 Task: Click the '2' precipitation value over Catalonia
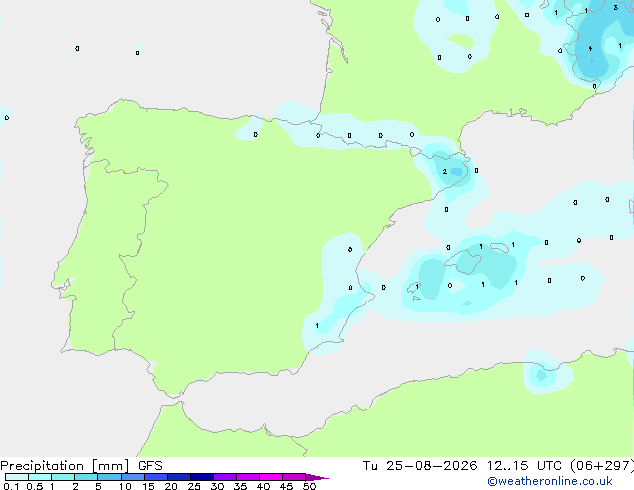pyautogui.click(x=445, y=171)
